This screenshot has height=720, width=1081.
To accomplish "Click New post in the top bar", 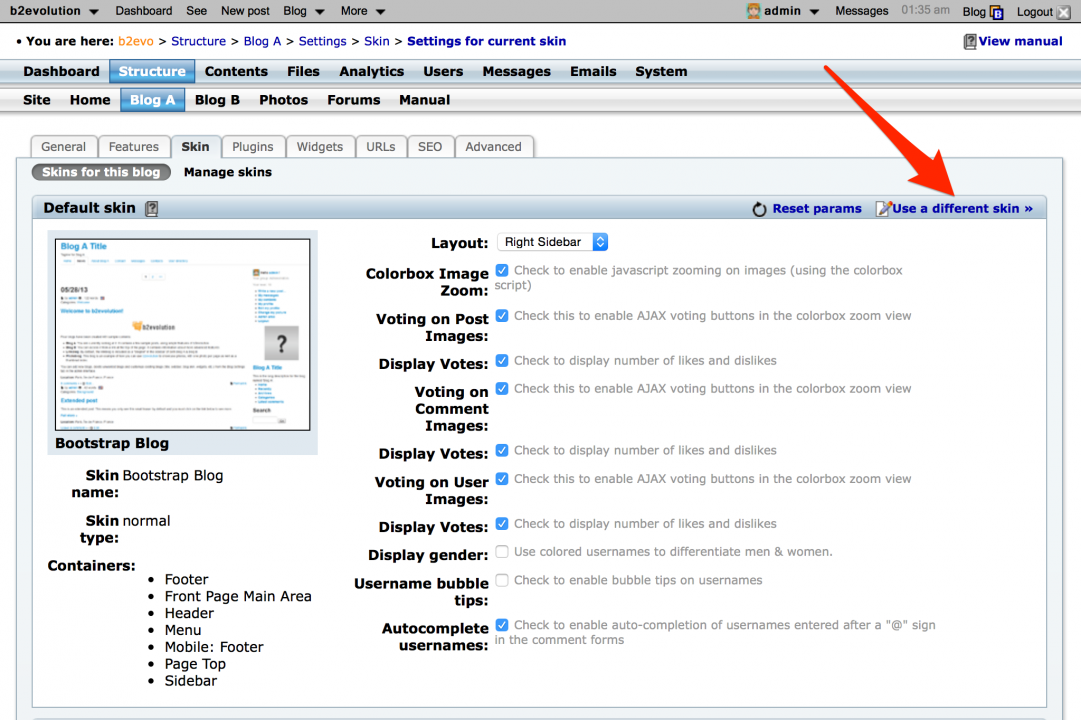I will point(245,11).
